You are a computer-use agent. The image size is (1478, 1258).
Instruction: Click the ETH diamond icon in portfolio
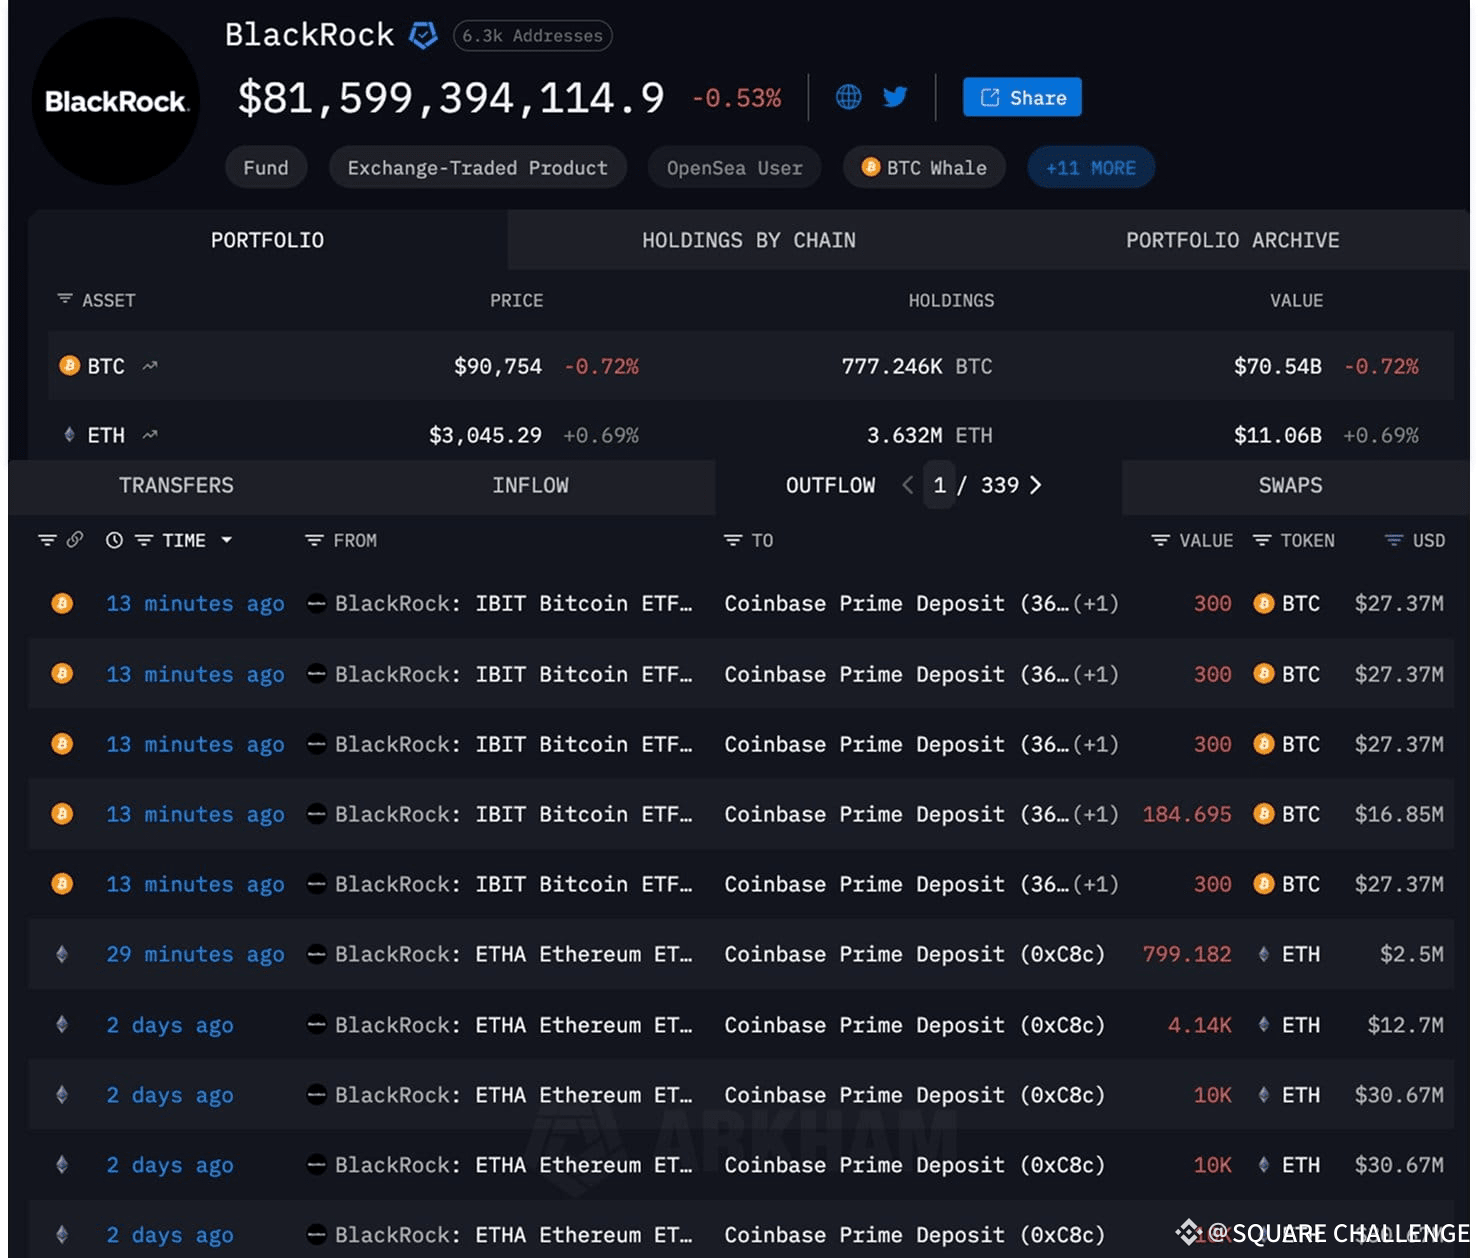pos(69,435)
